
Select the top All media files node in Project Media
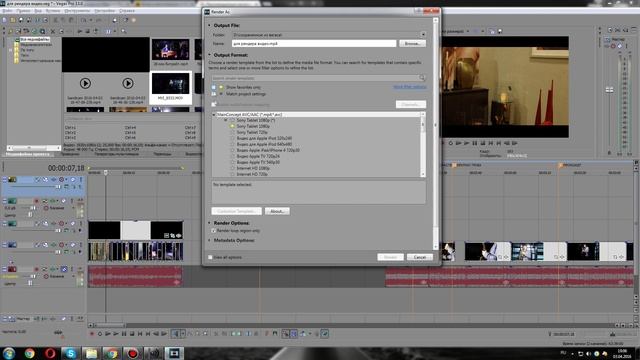[34, 40]
